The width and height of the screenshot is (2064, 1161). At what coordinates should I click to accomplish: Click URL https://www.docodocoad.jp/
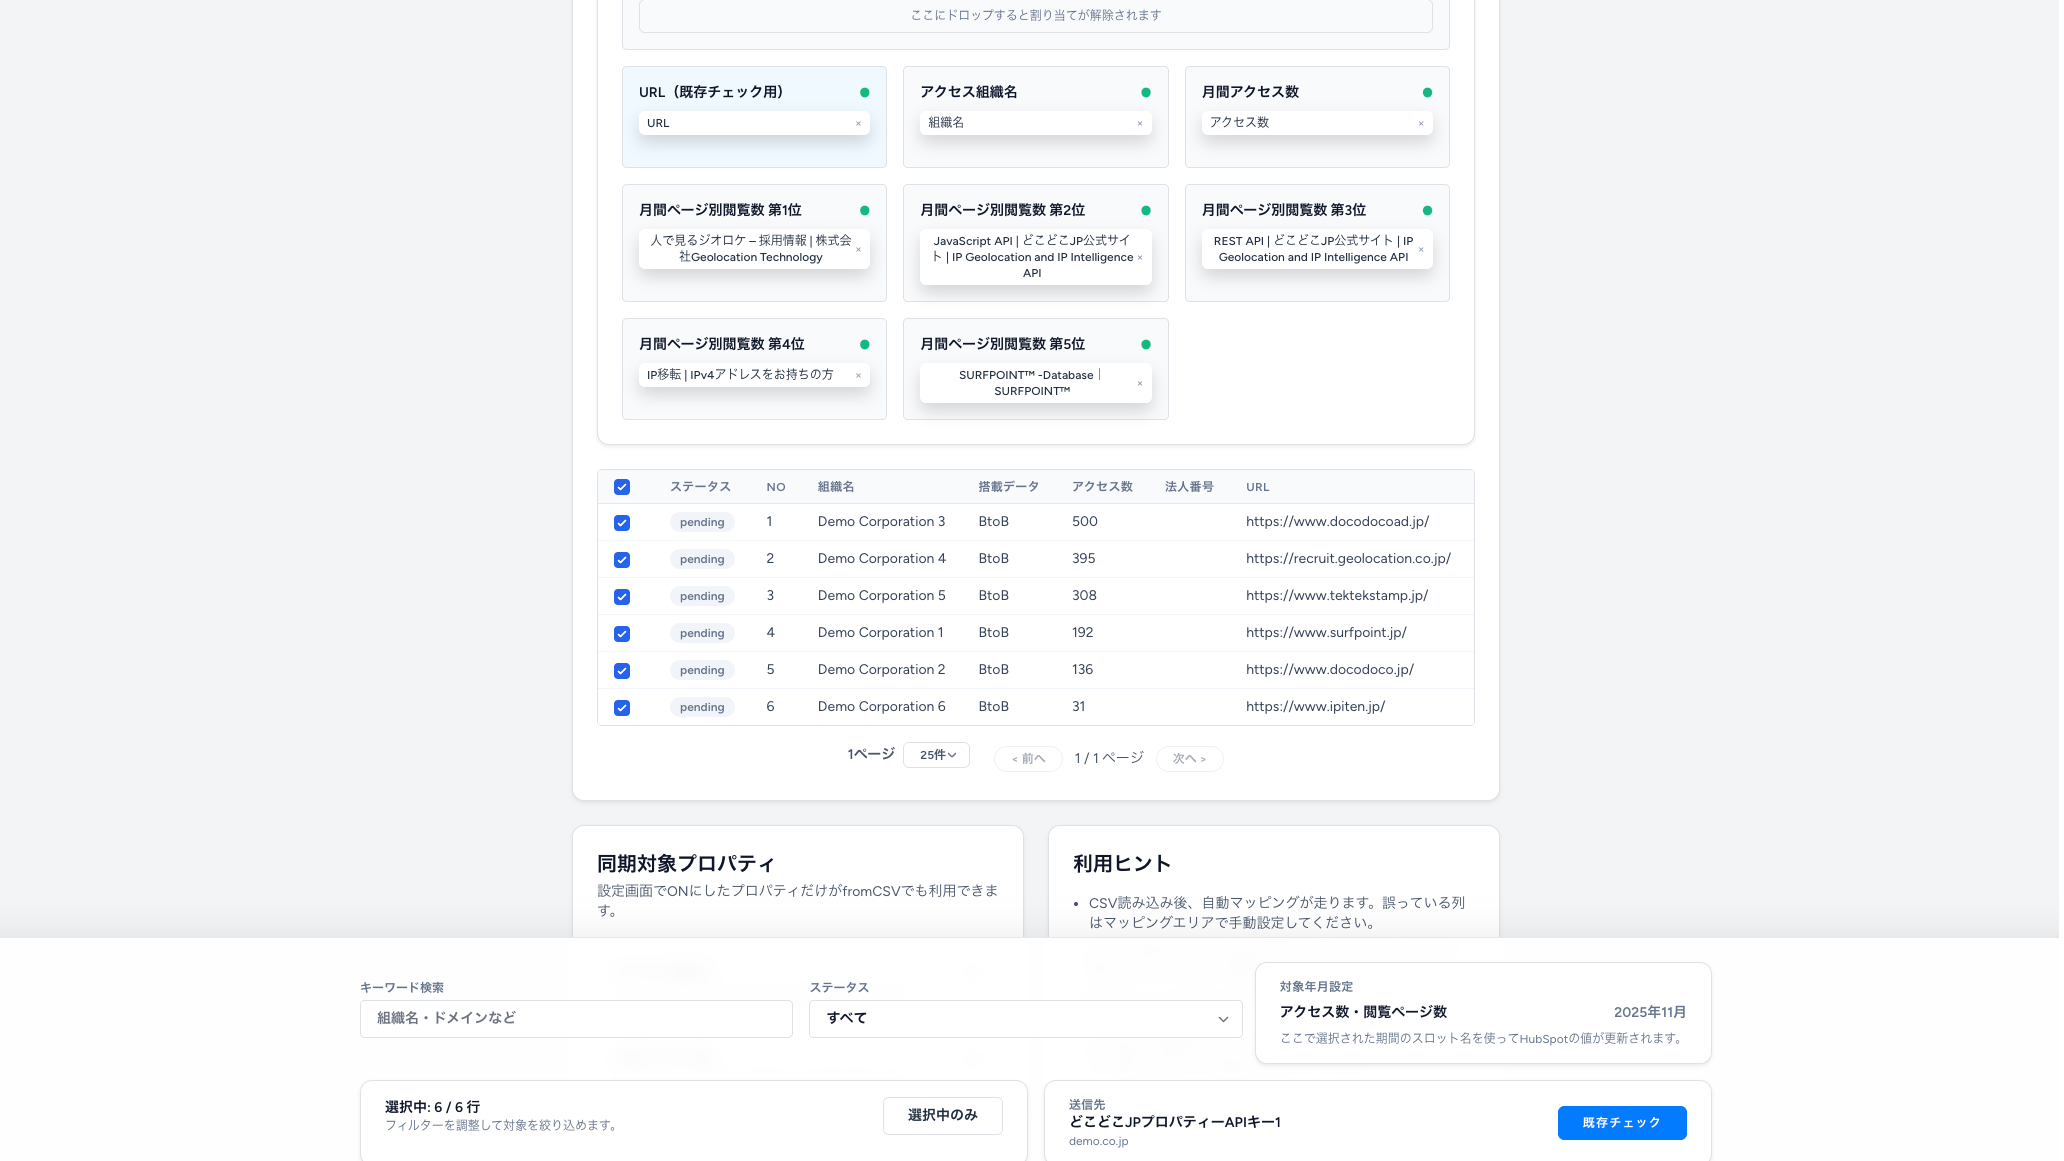tap(1337, 522)
